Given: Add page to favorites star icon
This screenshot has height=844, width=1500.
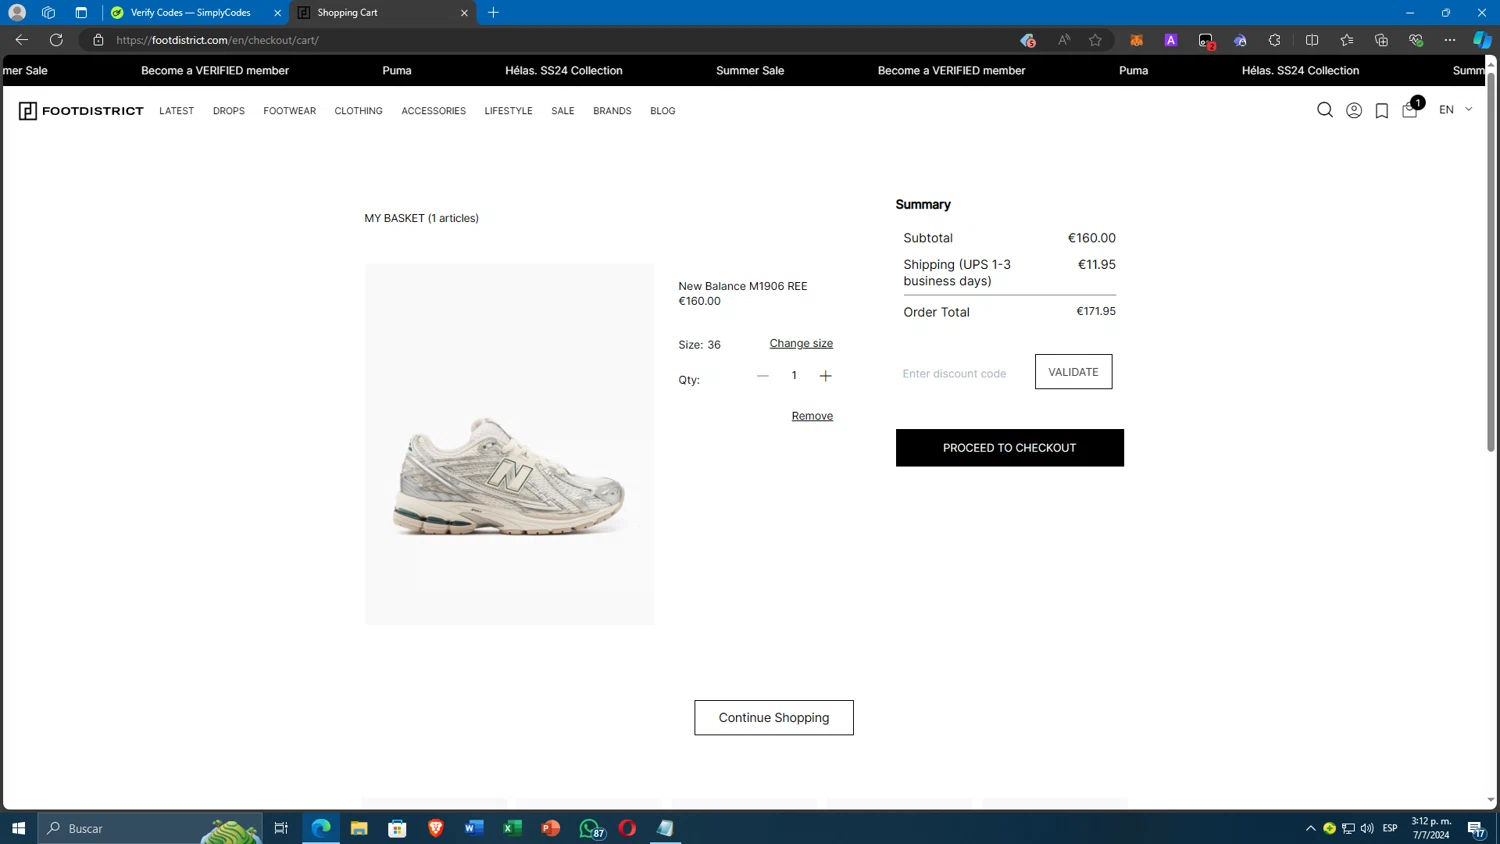Looking at the screenshot, I should [x=1095, y=40].
